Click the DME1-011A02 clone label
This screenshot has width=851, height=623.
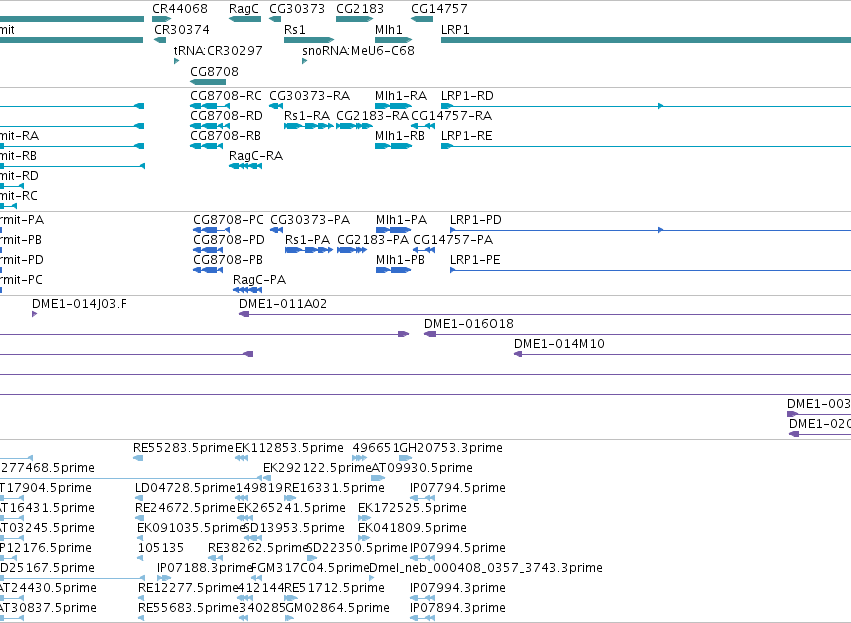pos(283,304)
